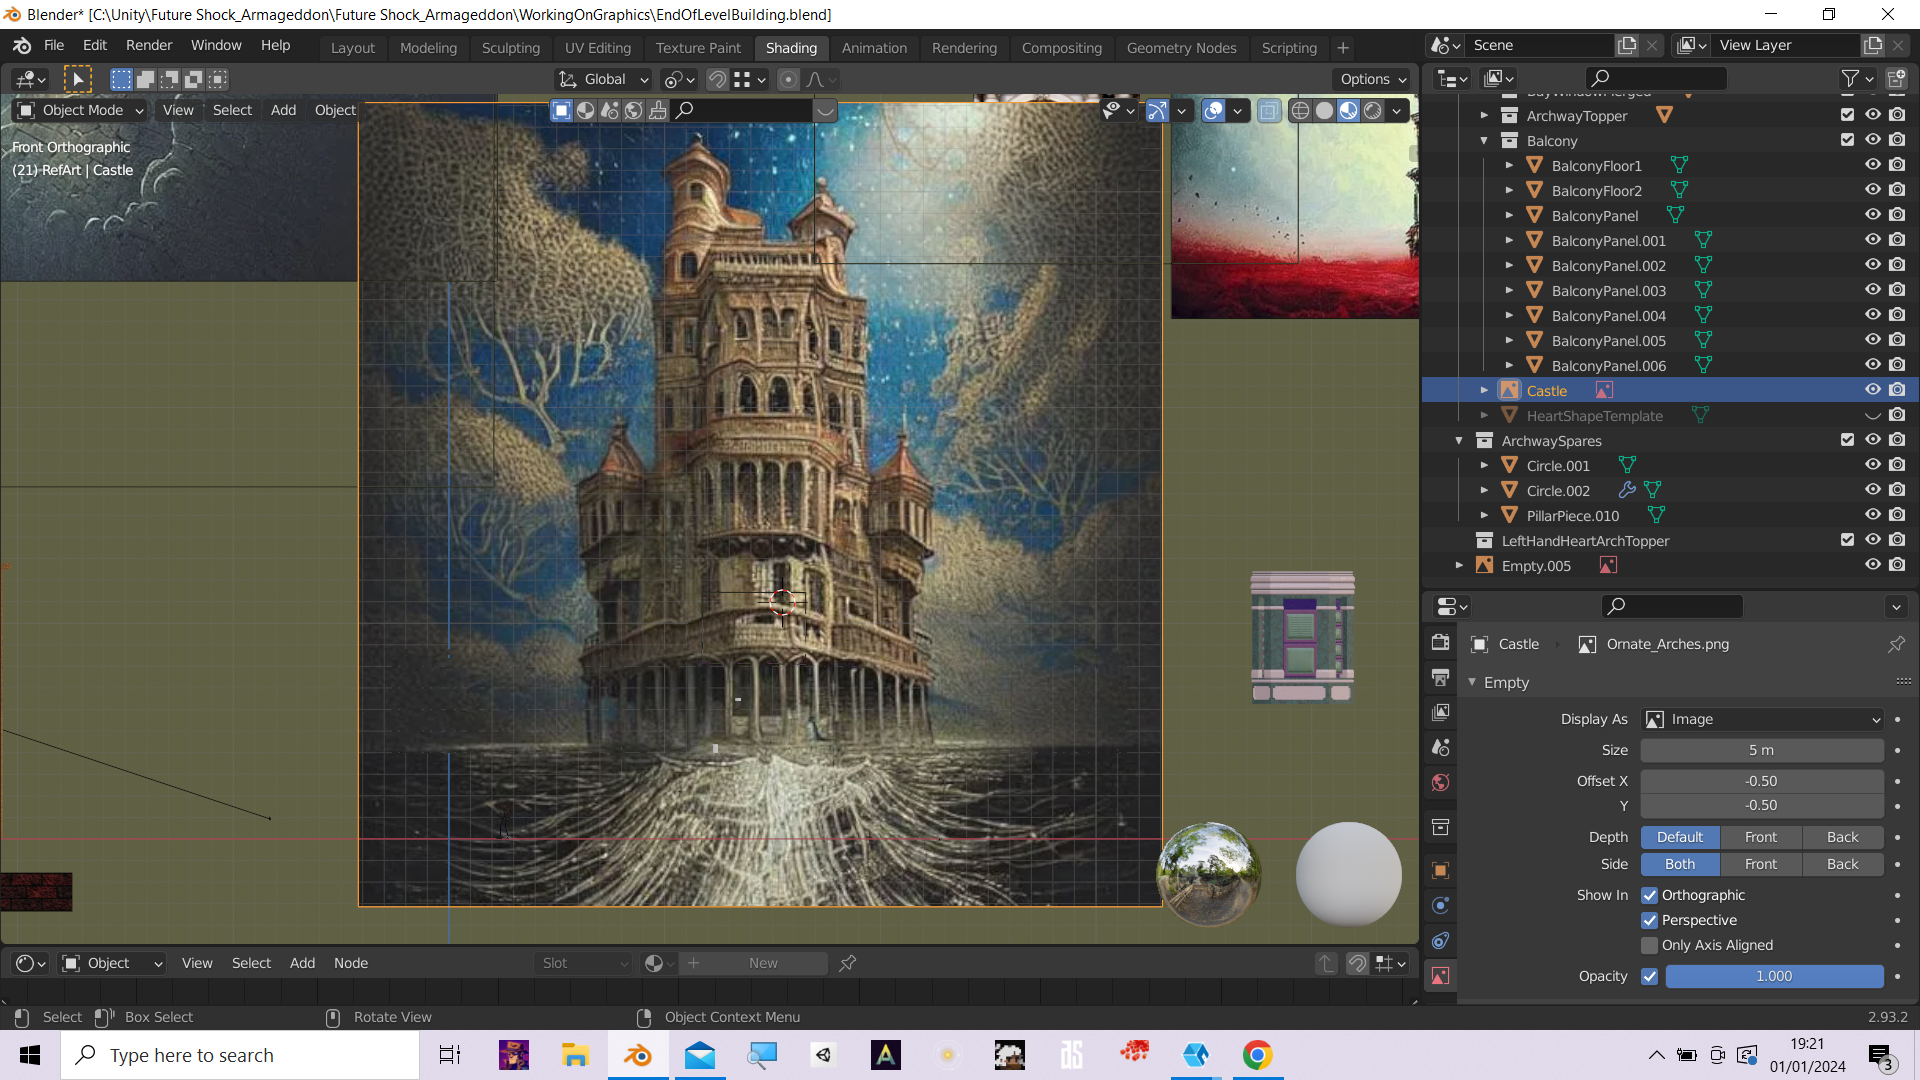Set Side to Back
Viewport: 1920px width, 1080px height.
[1843, 864]
